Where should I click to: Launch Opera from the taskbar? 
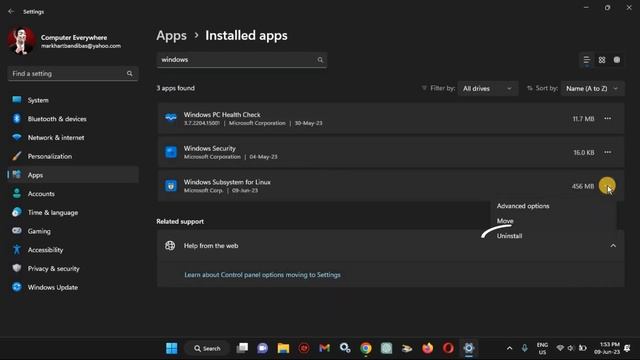pyautogui.click(x=448, y=348)
